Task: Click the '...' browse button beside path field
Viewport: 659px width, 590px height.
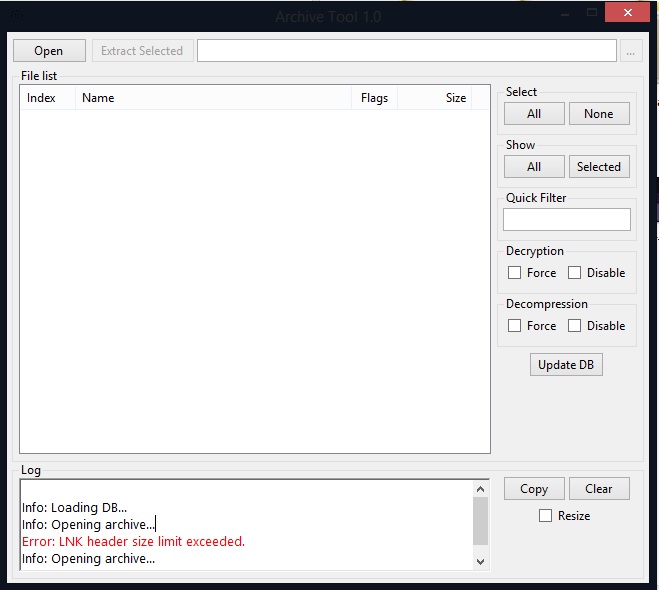Action: click(630, 51)
